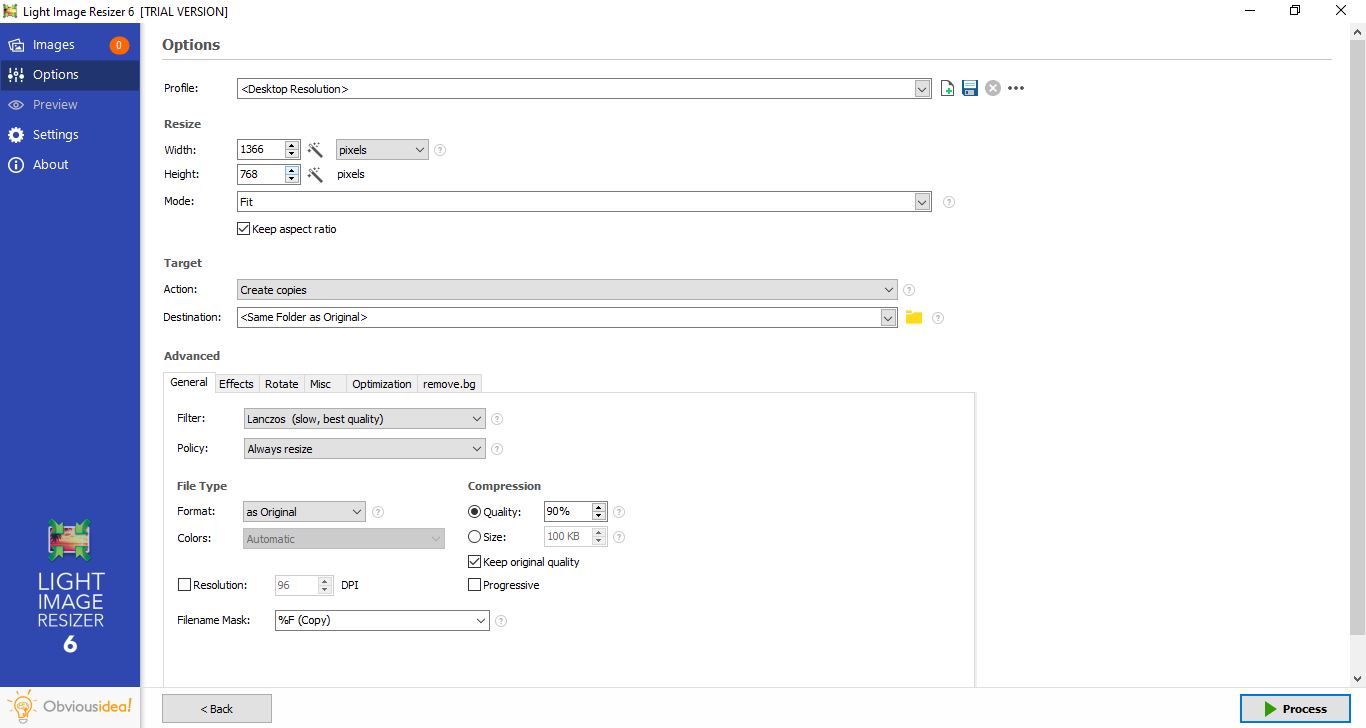1366x728 pixels.
Task: Click the Quality percentage field
Action: pyautogui.click(x=568, y=512)
